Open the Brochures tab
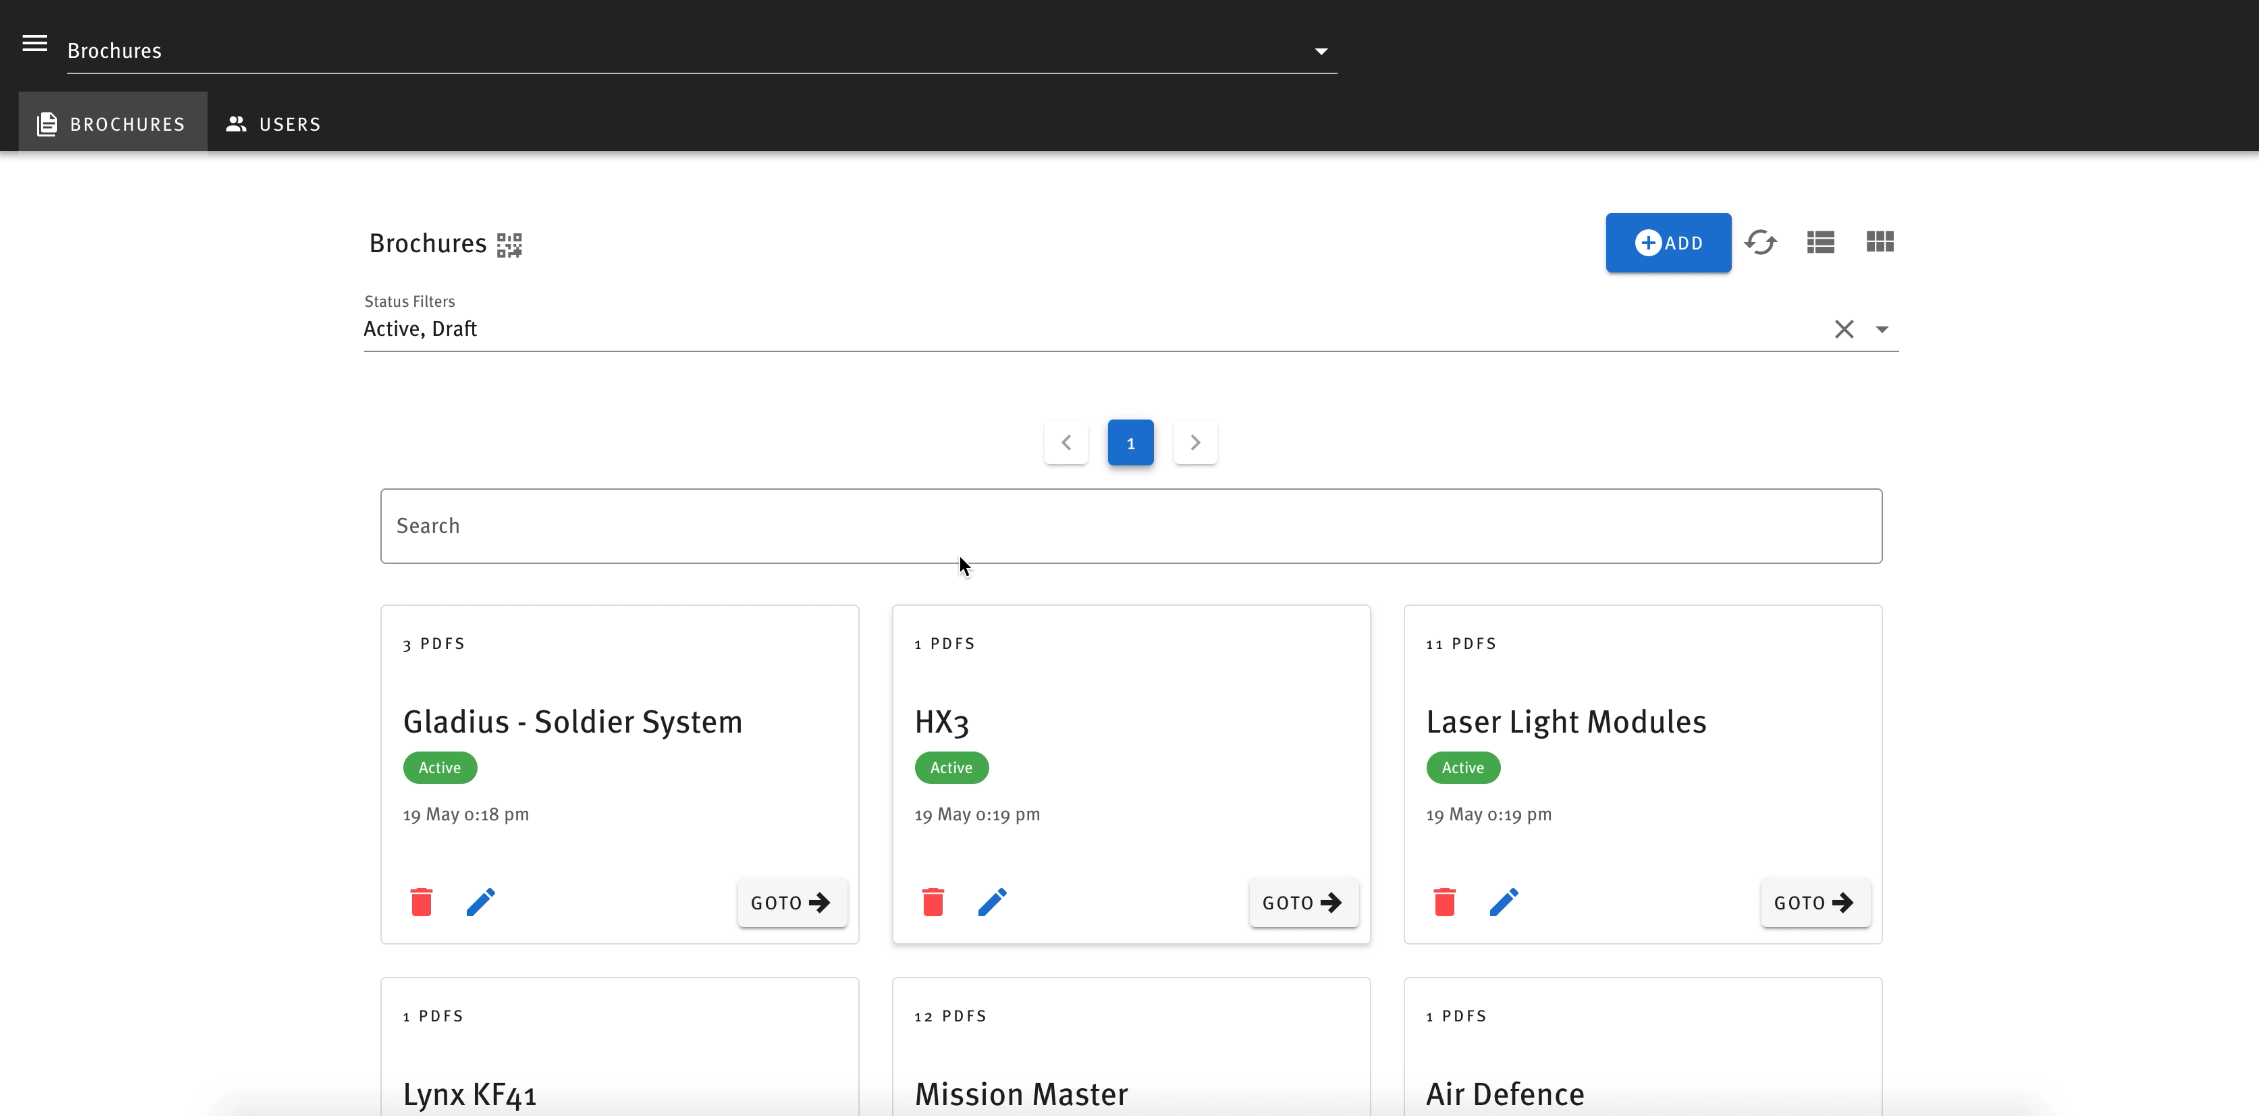 click(x=113, y=124)
